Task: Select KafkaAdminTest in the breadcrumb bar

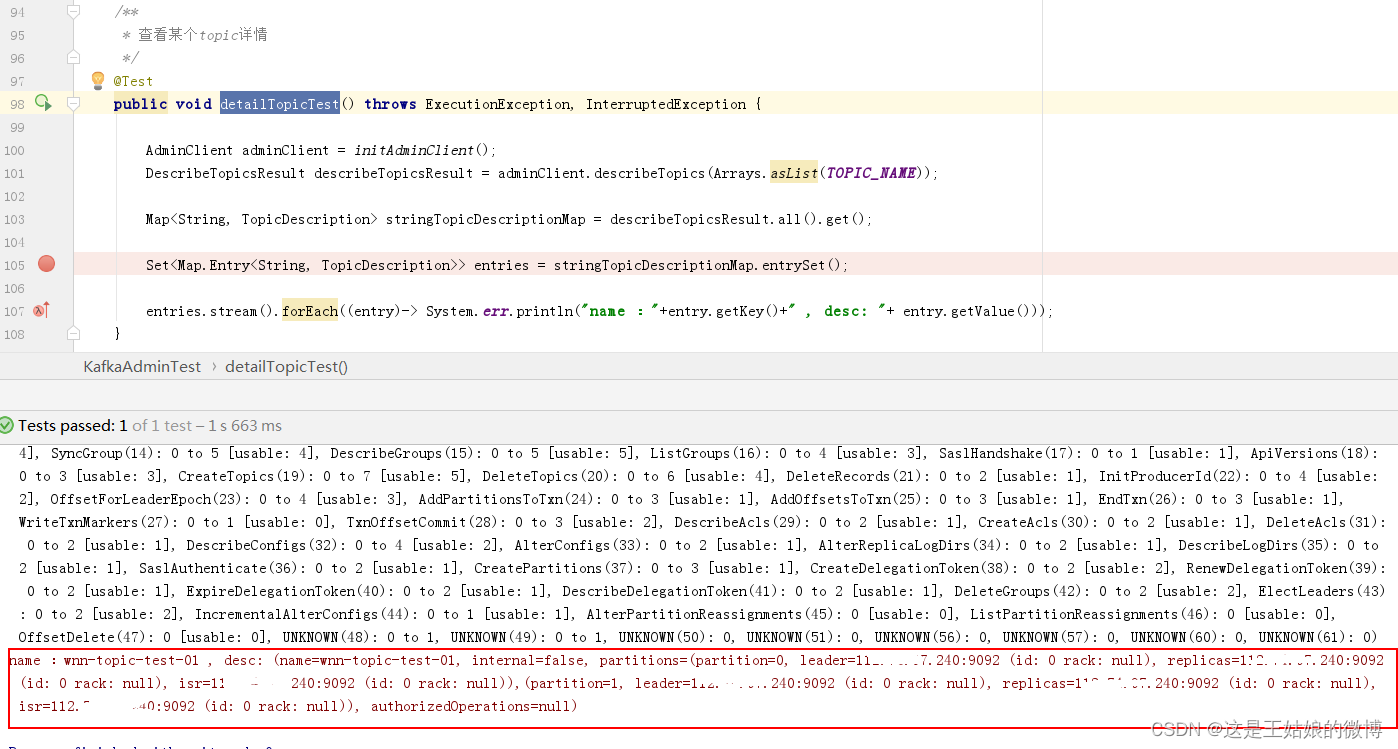Action: coord(142,366)
